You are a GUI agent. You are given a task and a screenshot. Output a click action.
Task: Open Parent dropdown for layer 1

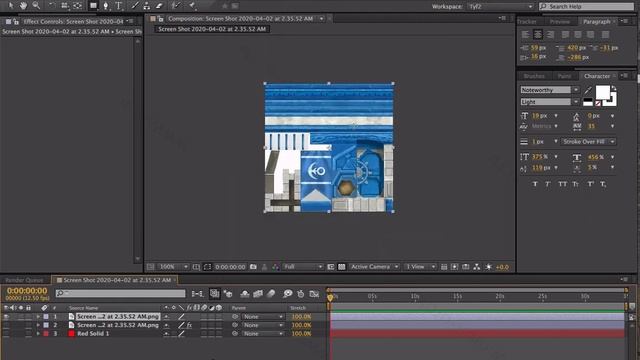coord(262,316)
